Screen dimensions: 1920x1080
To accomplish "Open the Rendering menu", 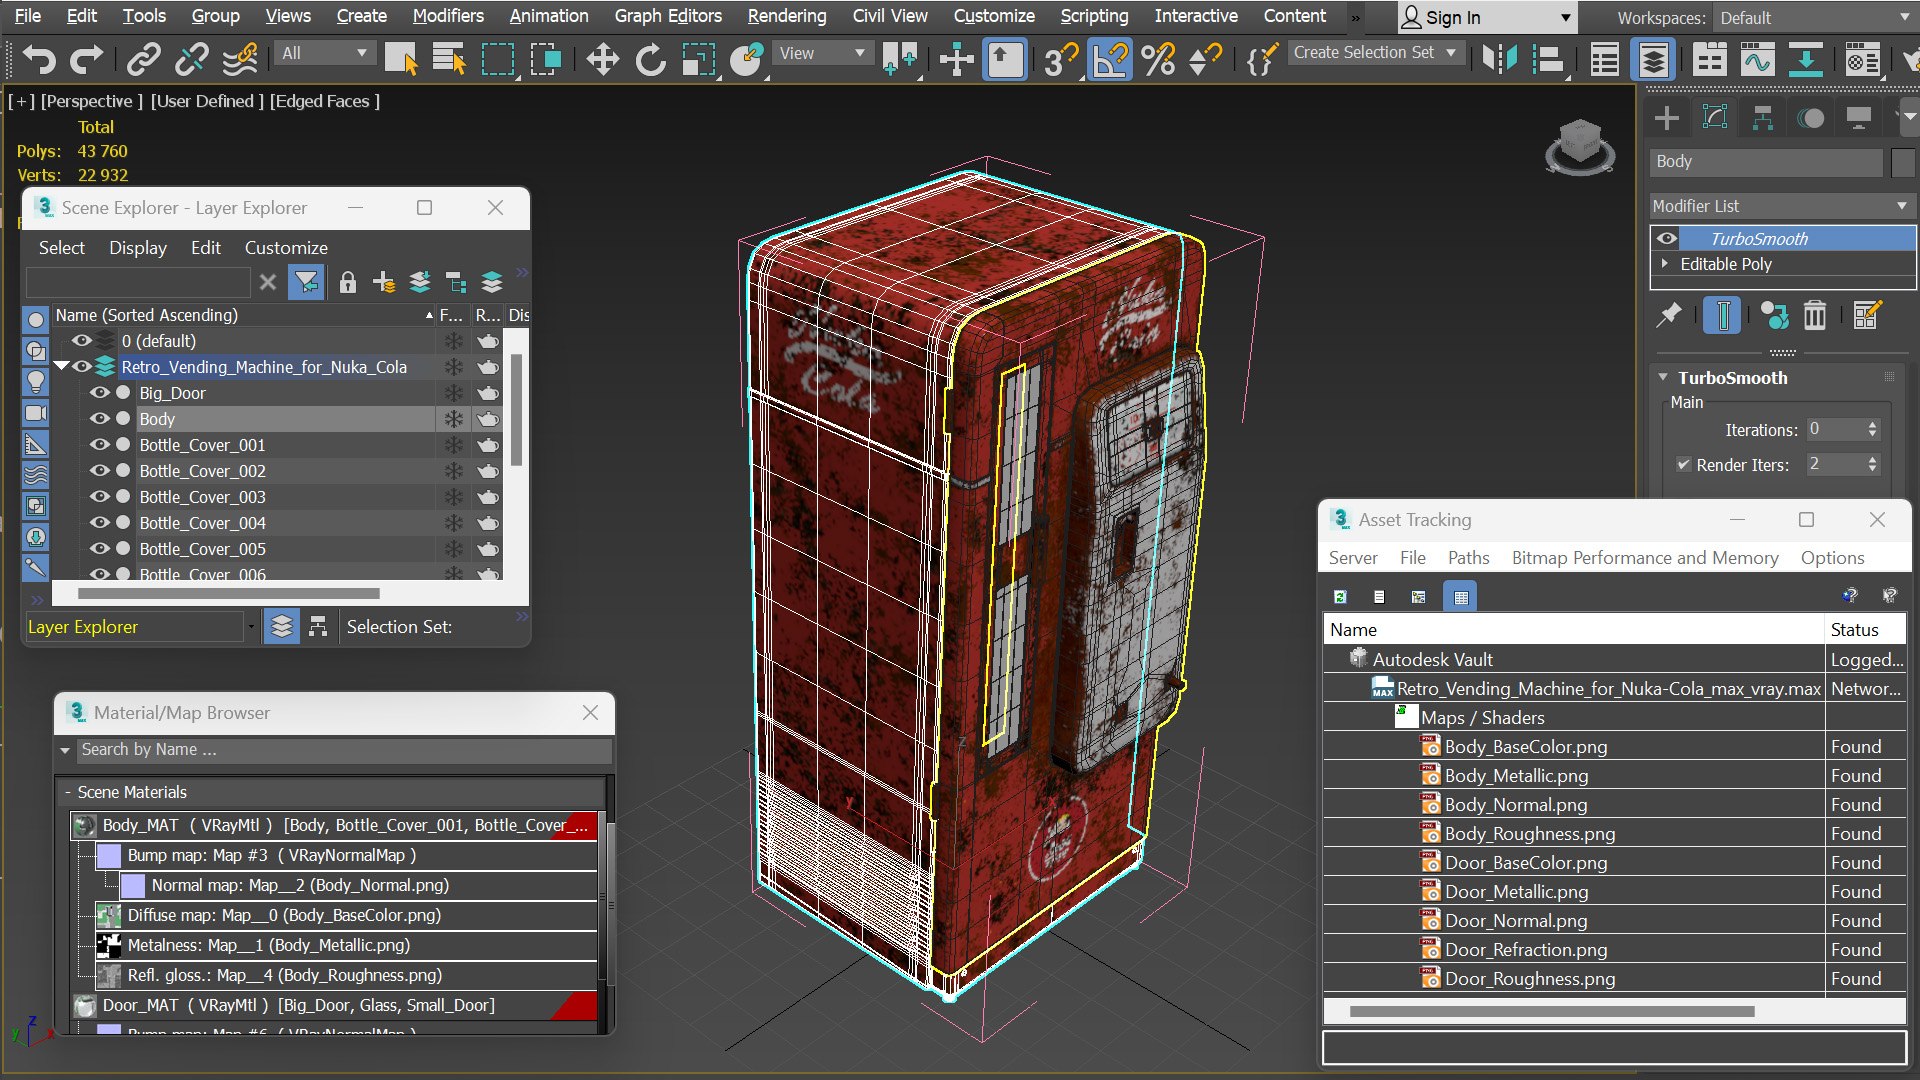I will pos(787,16).
